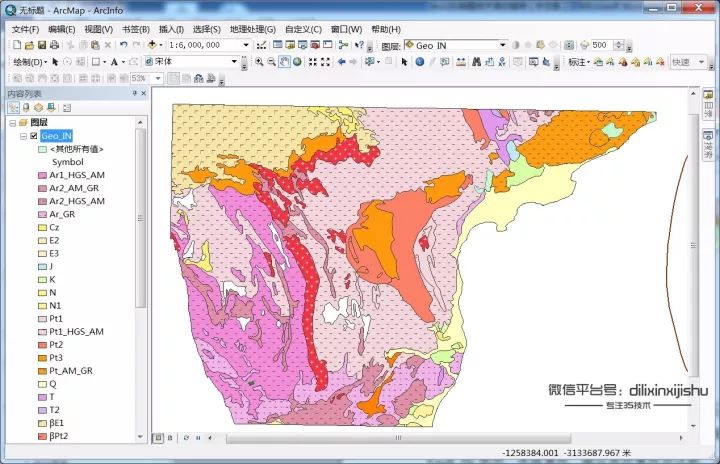The height and width of the screenshot is (464, 720).
Task: Toggle visibility of Geo_IN layer
Action: tap(34, 136)
